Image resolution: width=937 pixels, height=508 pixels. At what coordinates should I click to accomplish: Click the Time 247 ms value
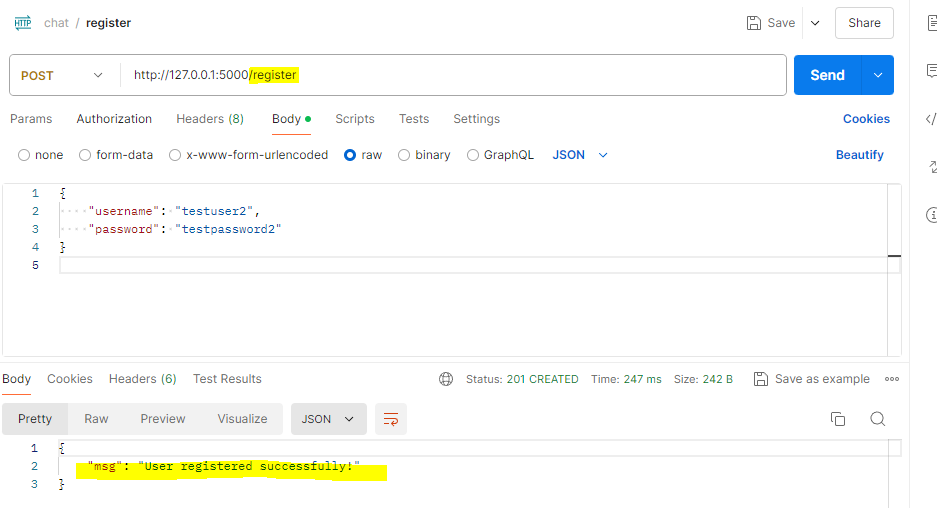(642, 379)
